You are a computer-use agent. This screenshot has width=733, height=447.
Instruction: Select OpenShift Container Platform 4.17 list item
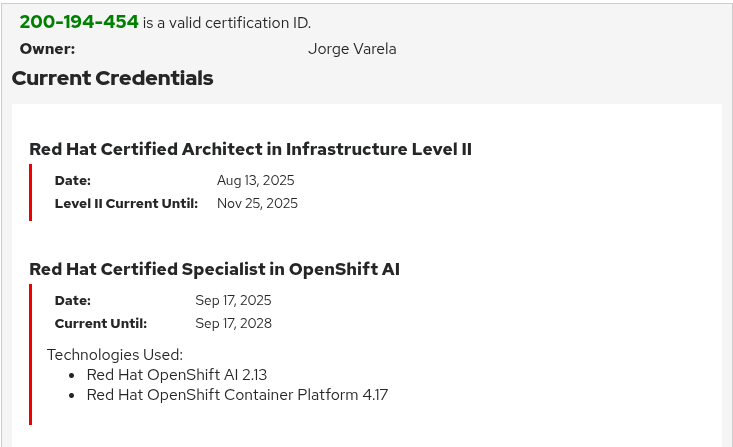click(237, 395)
